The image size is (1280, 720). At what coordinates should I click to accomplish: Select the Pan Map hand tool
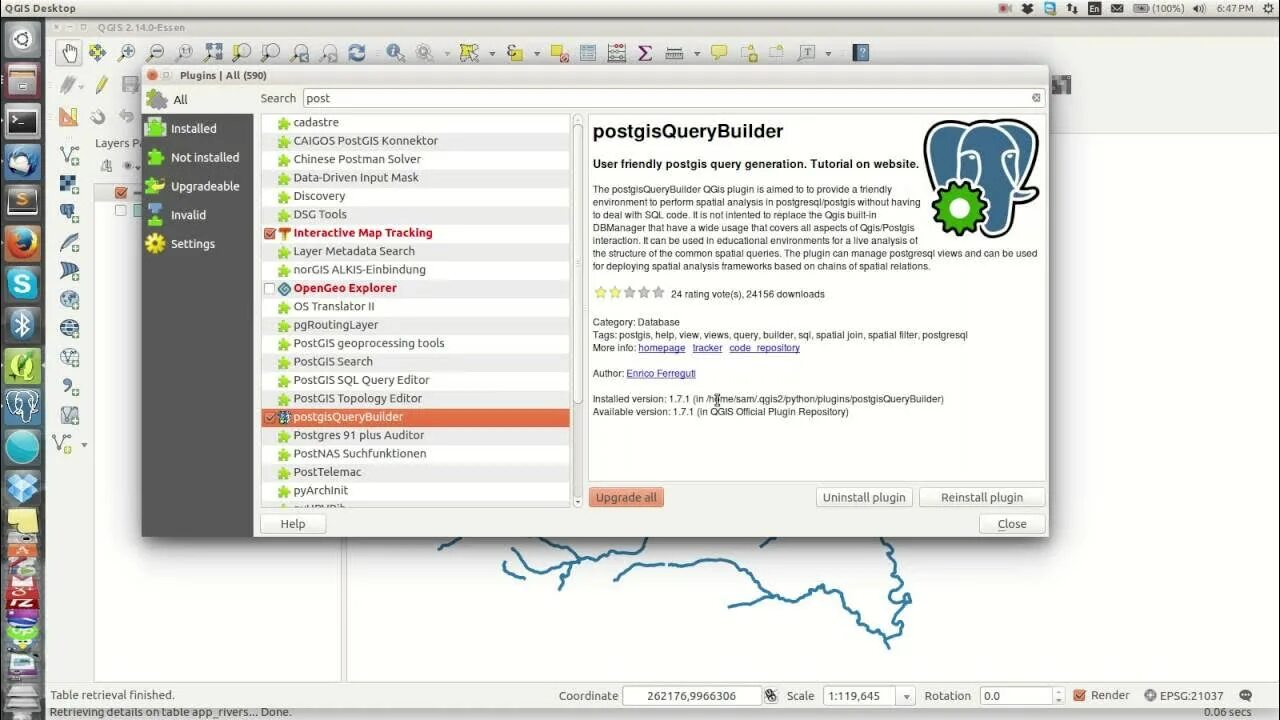69,53
